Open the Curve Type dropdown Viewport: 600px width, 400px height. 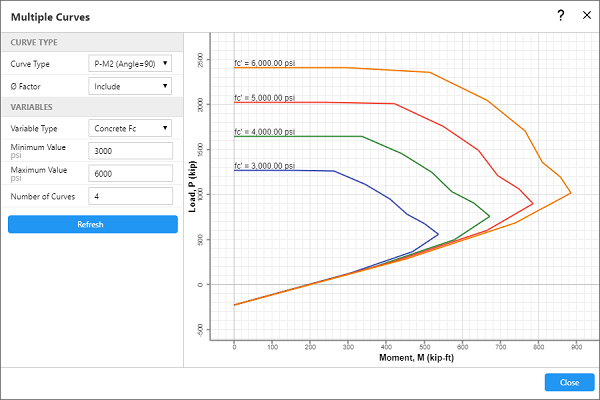click(130, 64)
